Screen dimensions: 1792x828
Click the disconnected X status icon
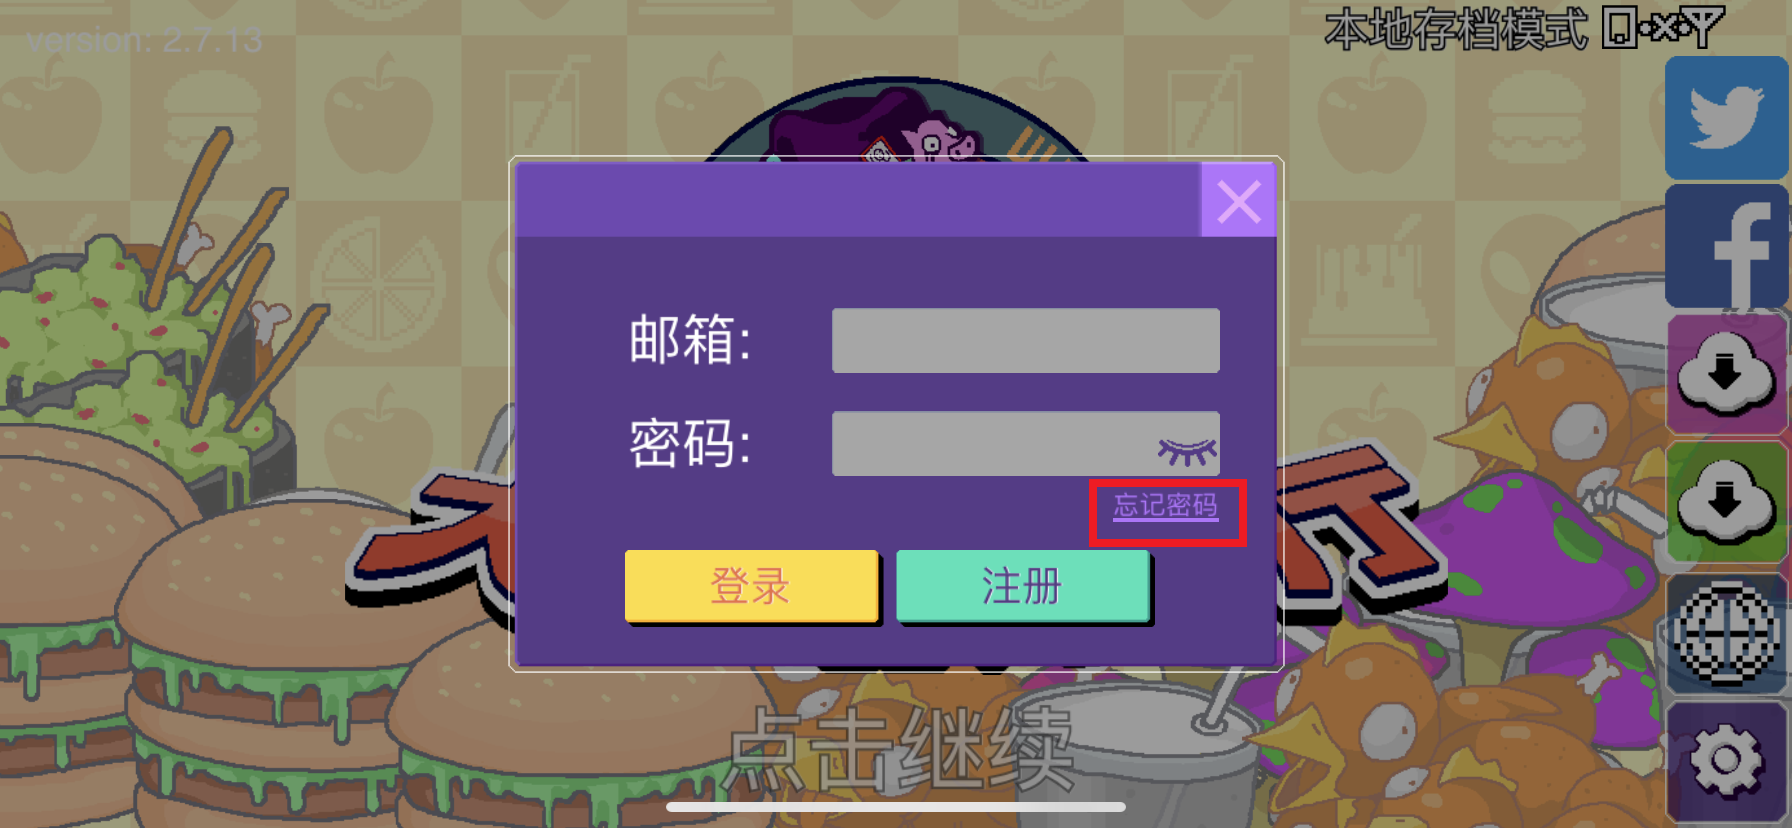tap(1663, 29)
